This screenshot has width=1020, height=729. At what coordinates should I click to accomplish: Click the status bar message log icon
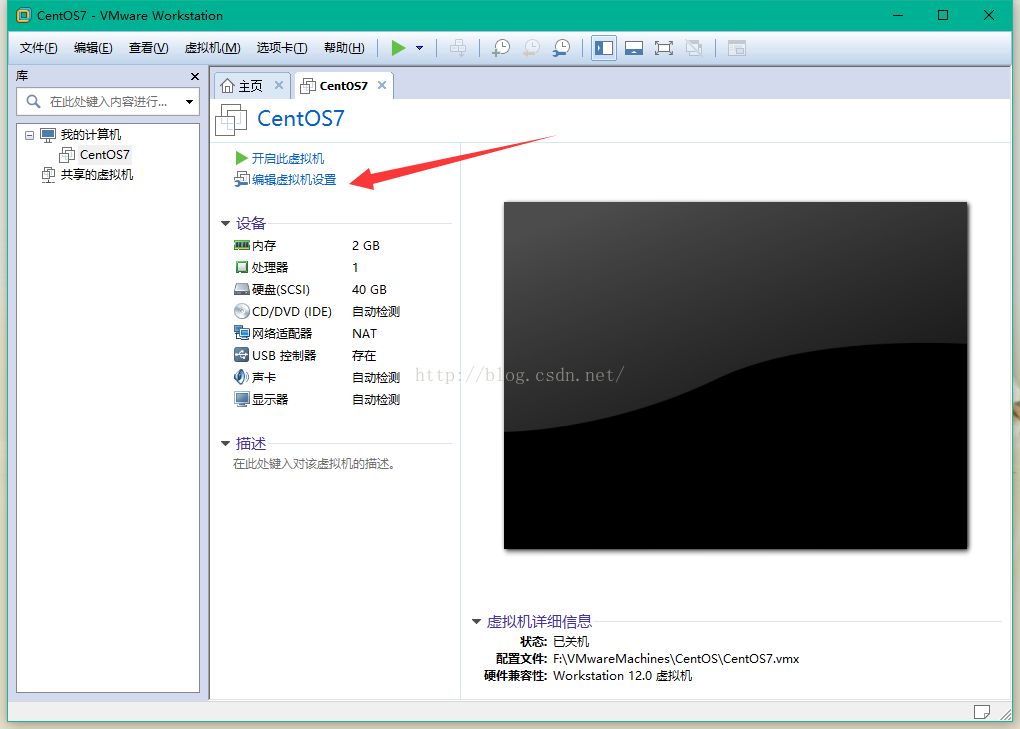(x=982, y=712)
